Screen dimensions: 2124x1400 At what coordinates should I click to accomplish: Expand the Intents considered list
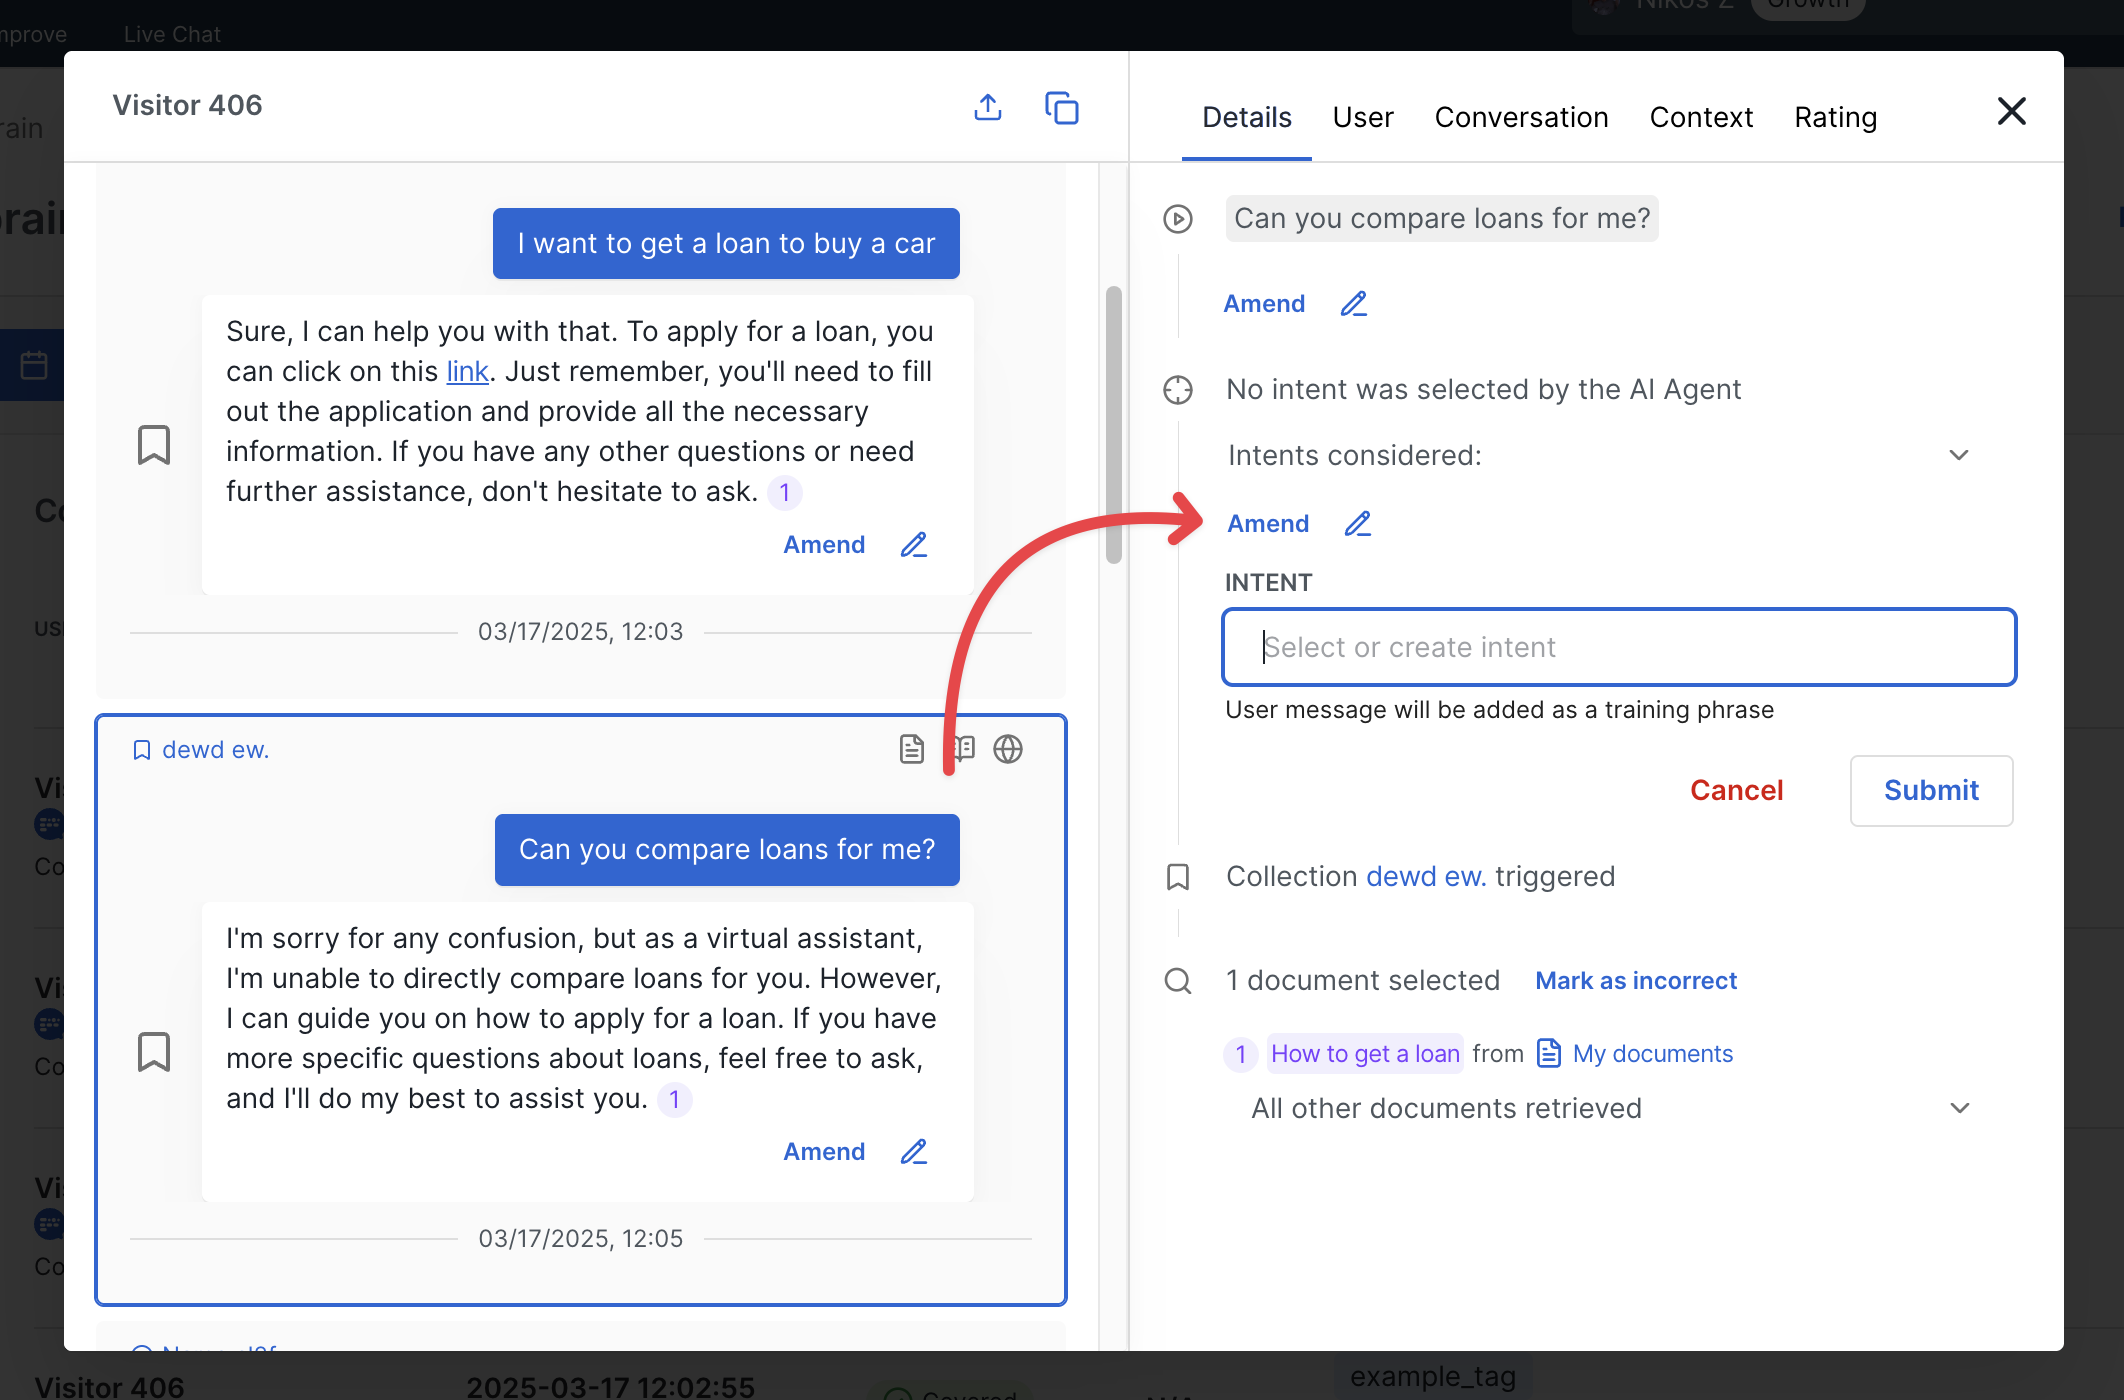1958,456
